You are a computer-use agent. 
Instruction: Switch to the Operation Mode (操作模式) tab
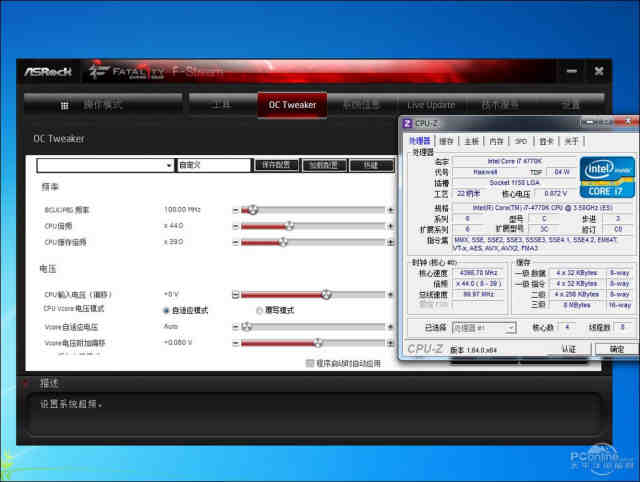(103, 105)
